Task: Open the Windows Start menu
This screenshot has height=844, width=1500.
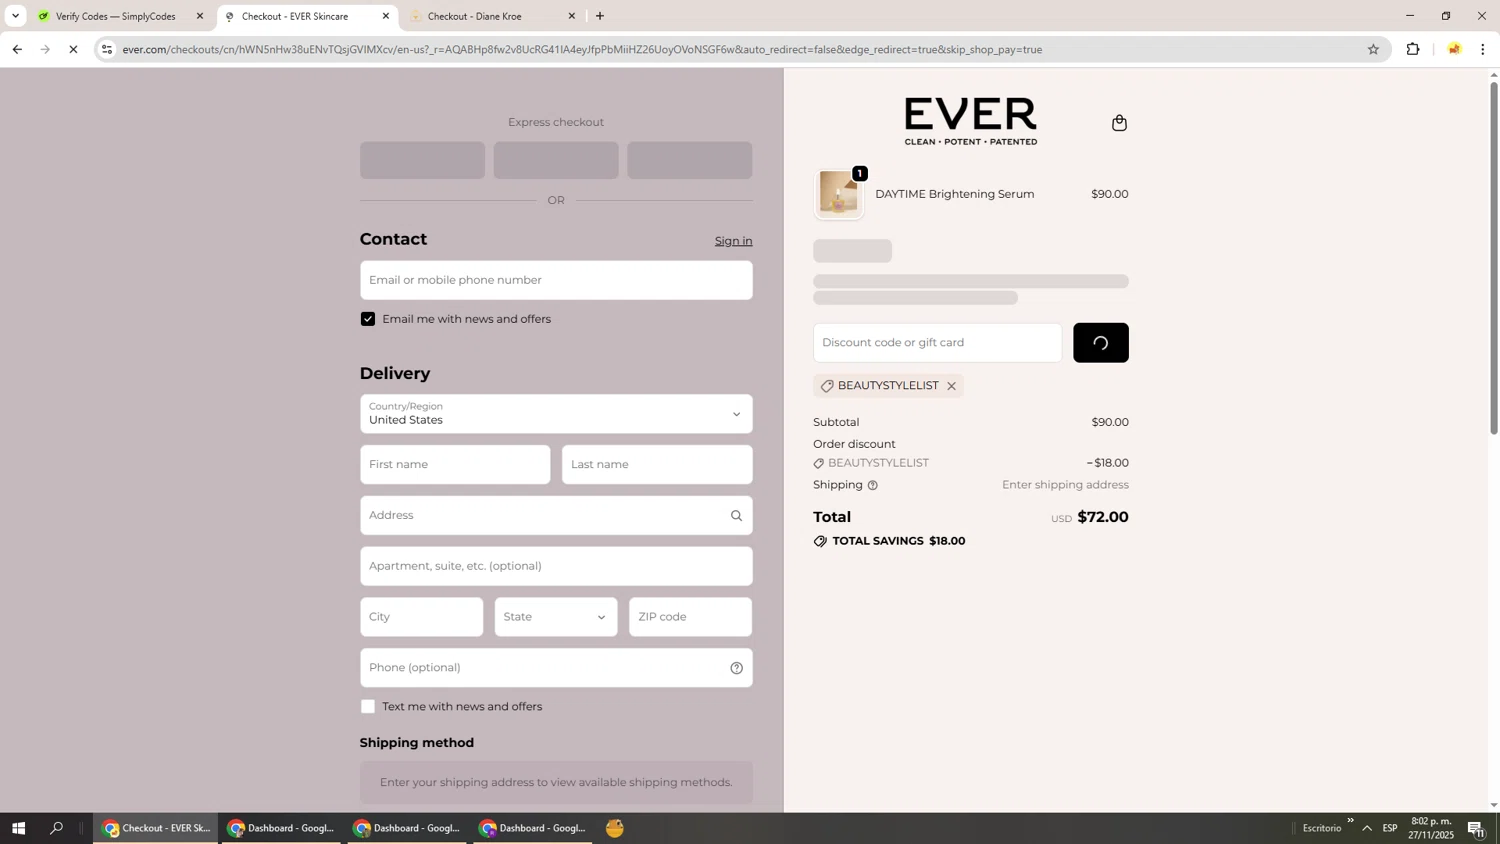Action: 17,828
